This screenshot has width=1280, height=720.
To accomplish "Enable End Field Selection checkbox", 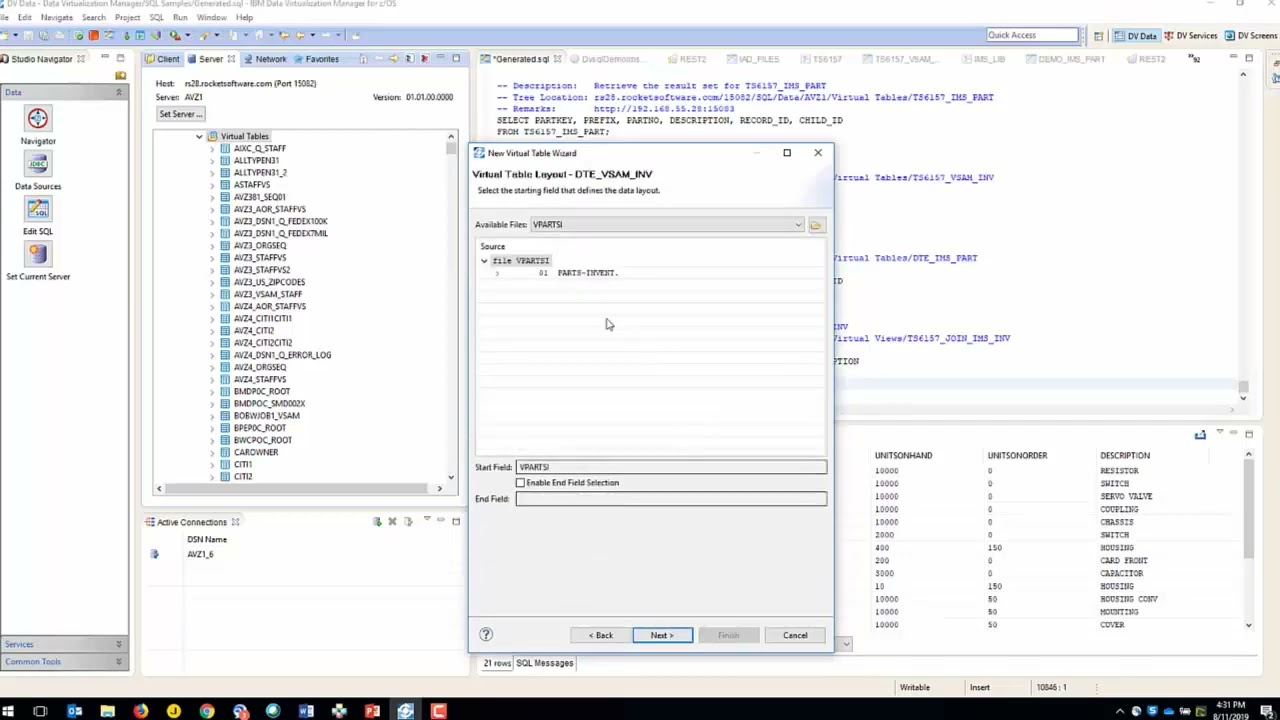I will pyautogui.click(x=520, y=483).
